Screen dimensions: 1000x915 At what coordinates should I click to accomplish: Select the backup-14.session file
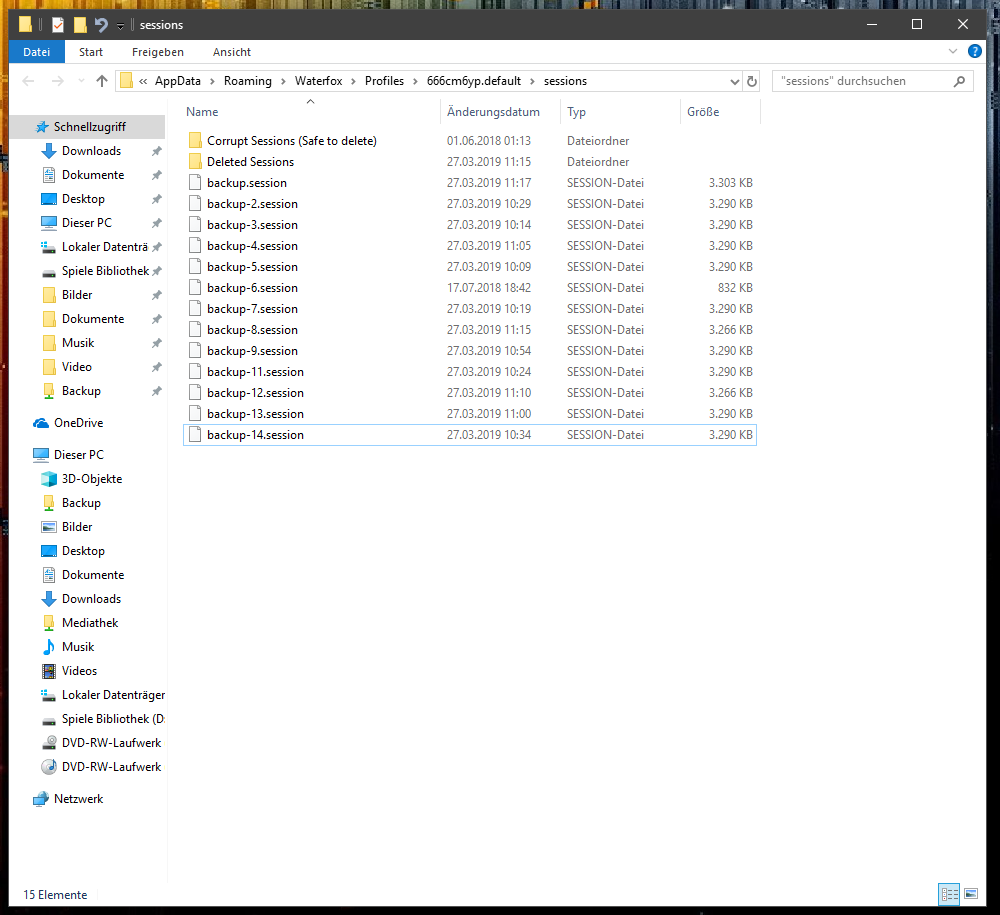pyautogui.click(x=255, y=435)
